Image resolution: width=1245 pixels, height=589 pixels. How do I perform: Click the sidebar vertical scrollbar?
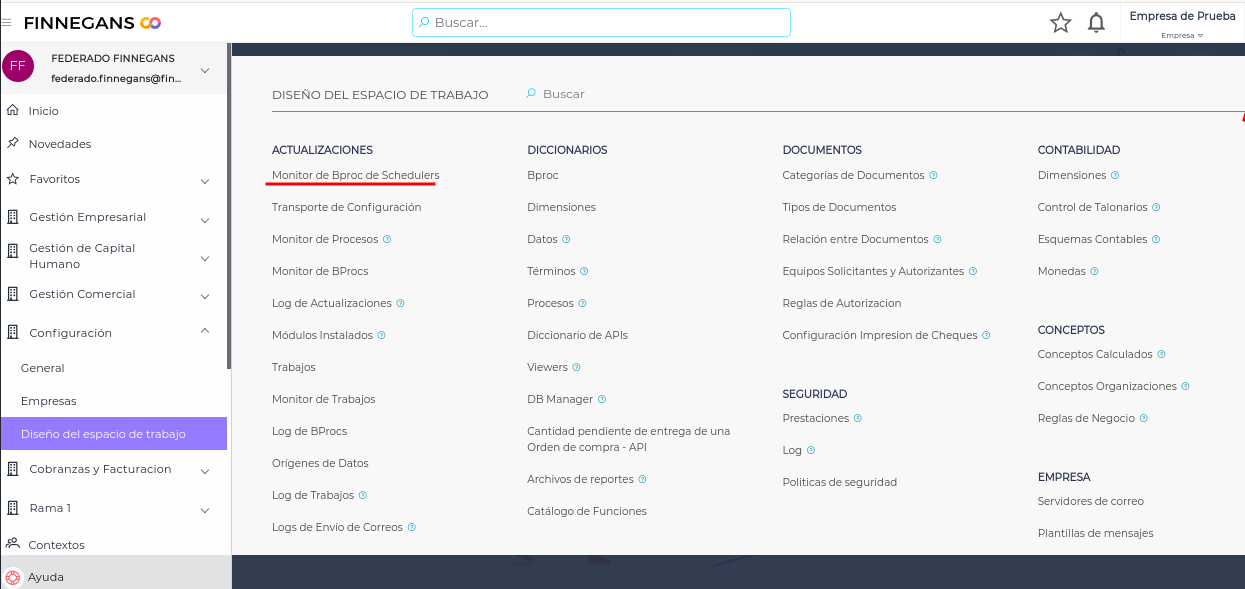coord(229,205)
